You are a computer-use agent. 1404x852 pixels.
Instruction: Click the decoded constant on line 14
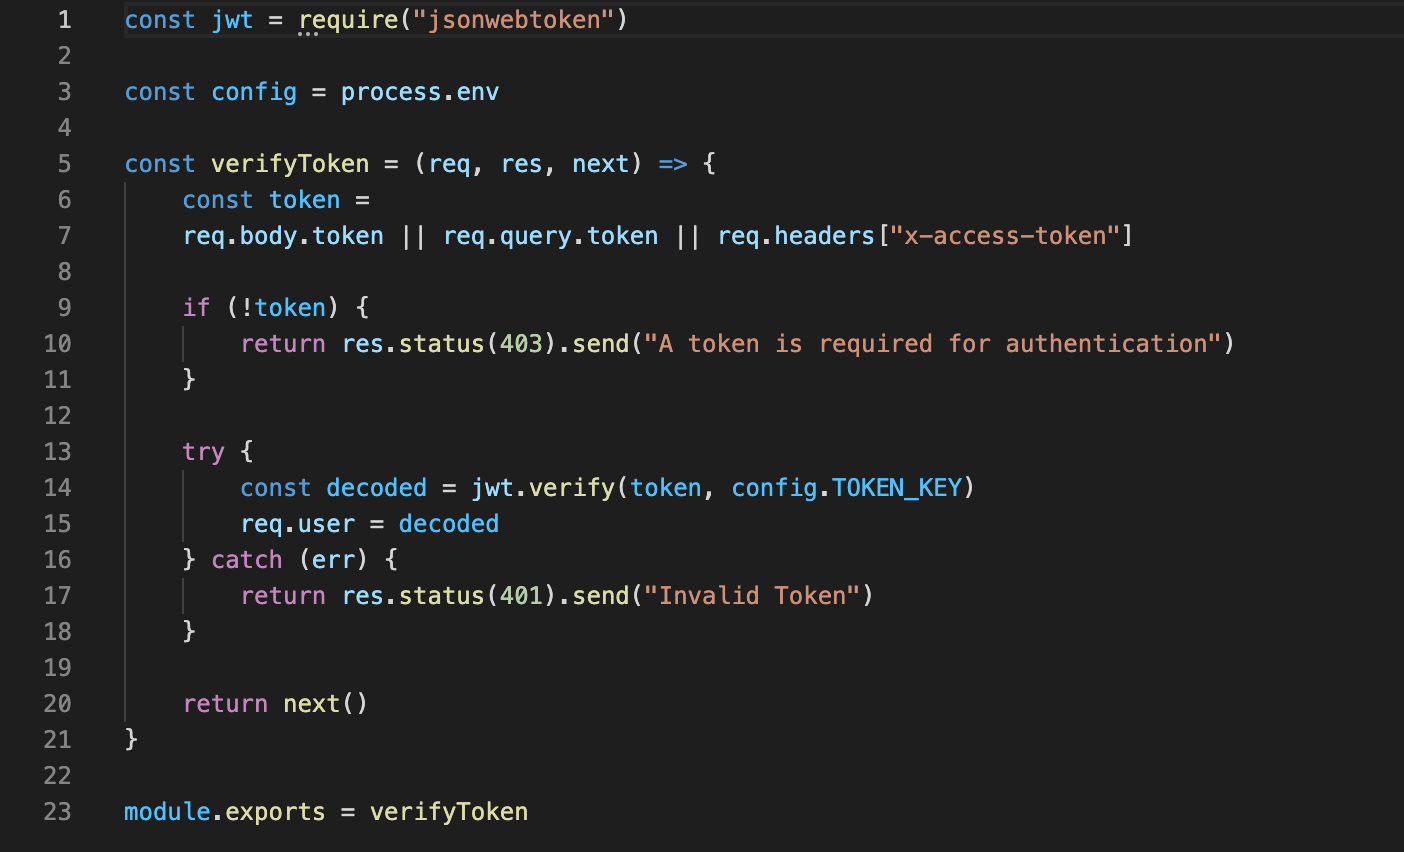coord(377,488)
